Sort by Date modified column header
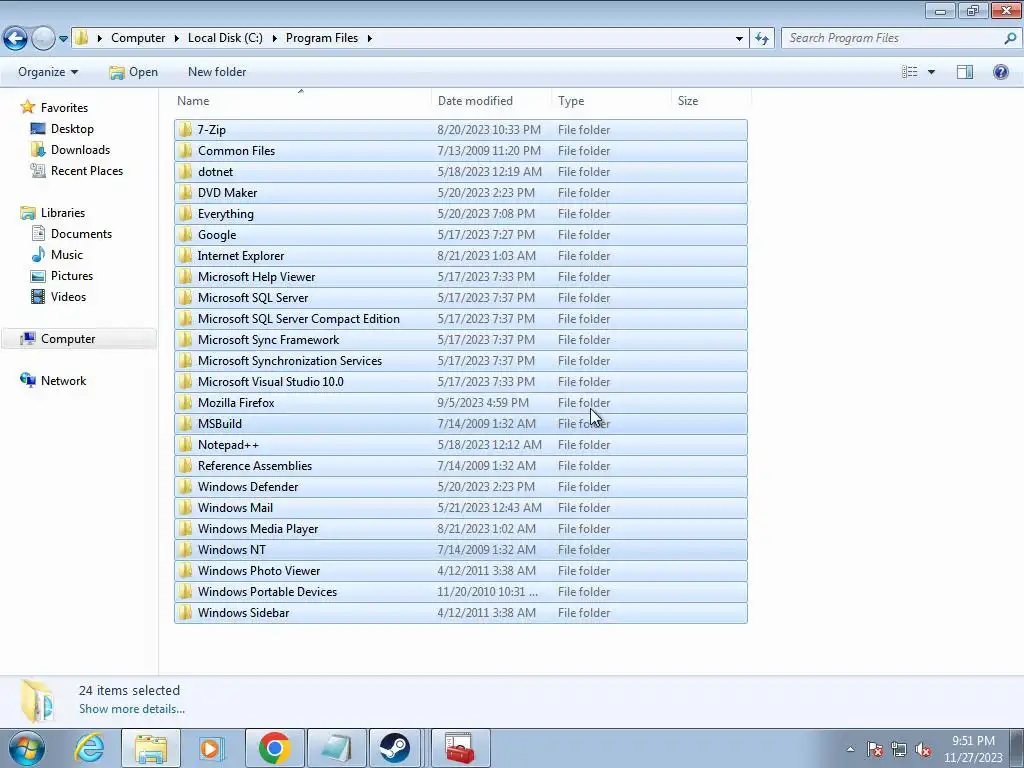 coord(475,101)
